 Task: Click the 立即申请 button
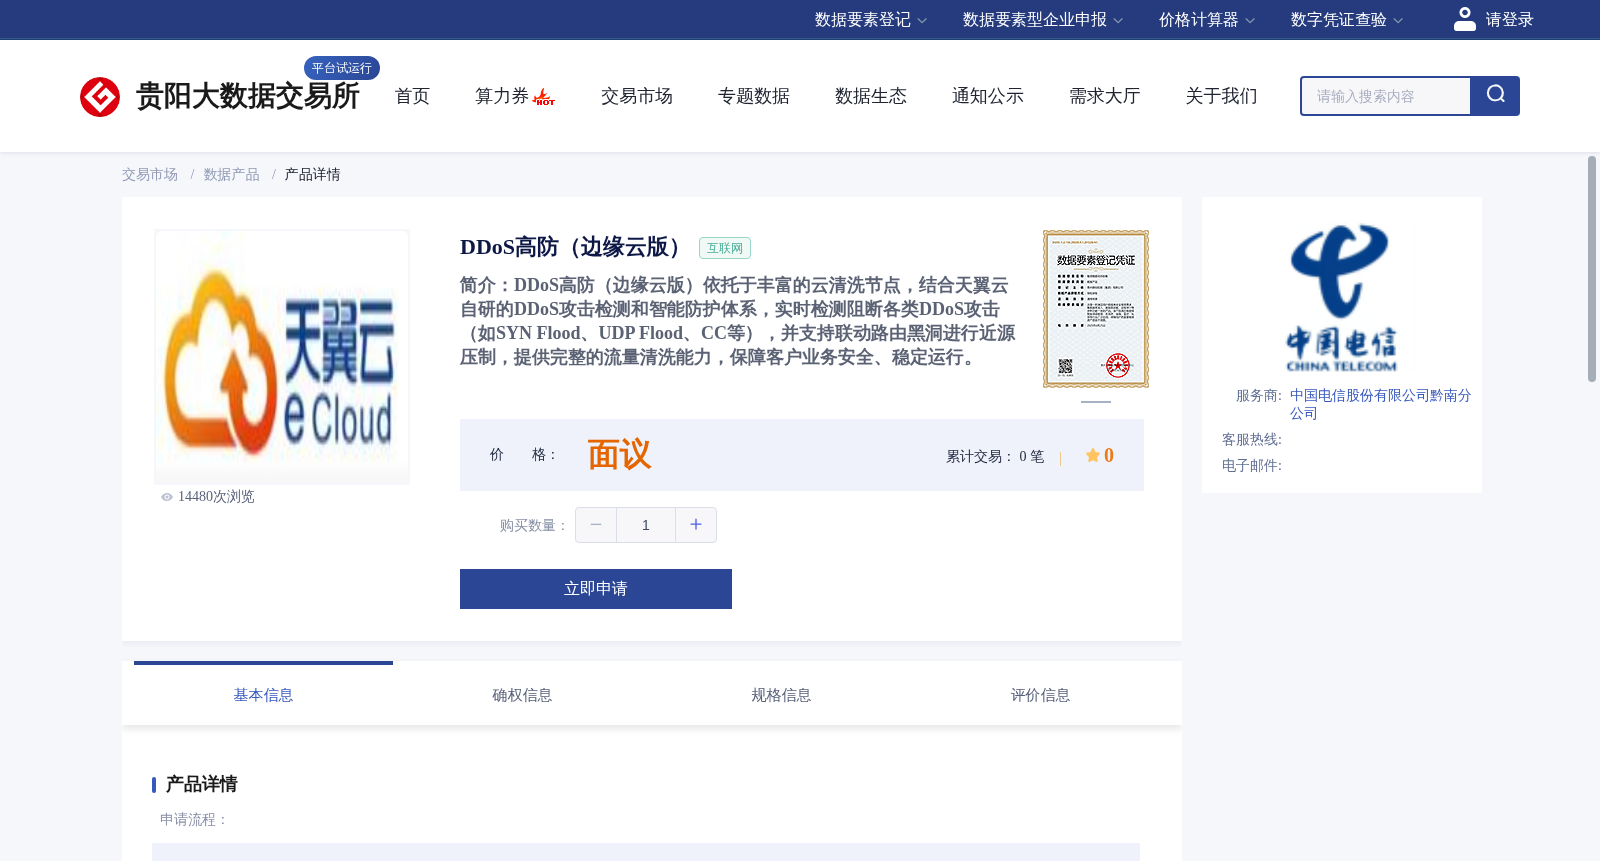tap(596, 589)
